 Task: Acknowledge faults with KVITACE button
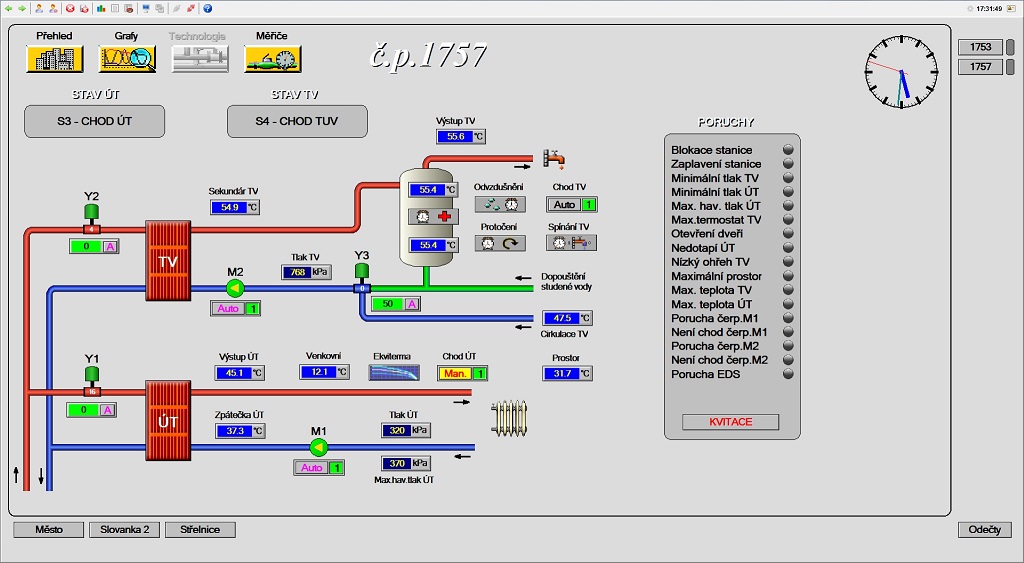click(730, 422)
